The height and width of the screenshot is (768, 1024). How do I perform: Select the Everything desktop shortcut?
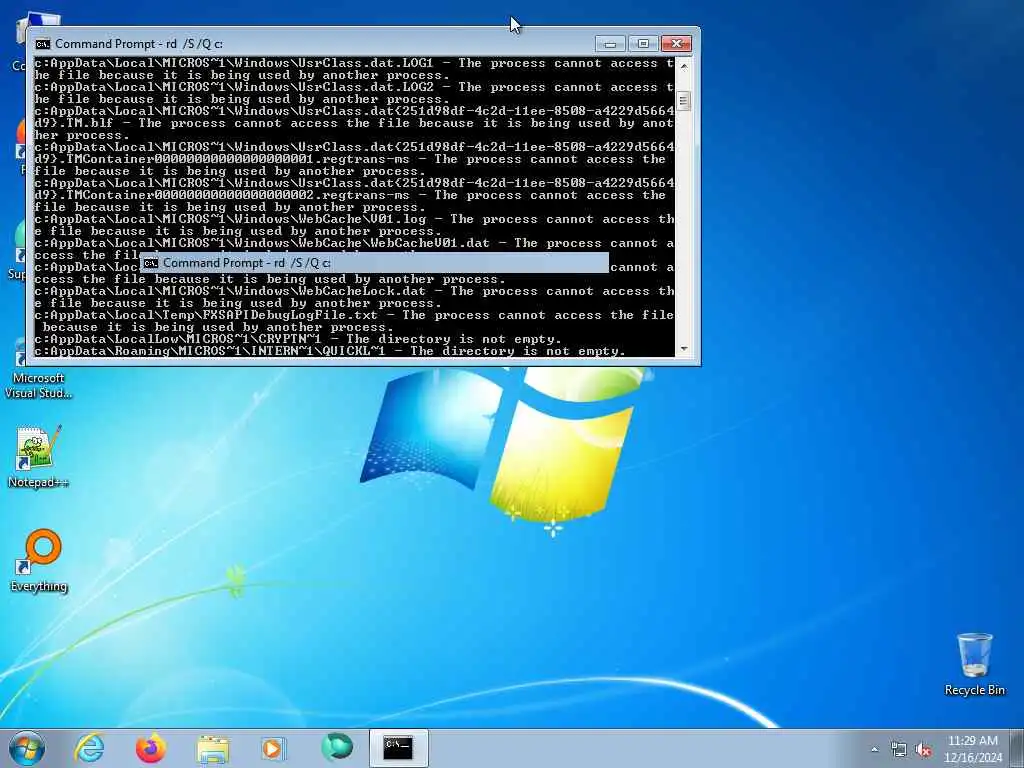(39, 562)
